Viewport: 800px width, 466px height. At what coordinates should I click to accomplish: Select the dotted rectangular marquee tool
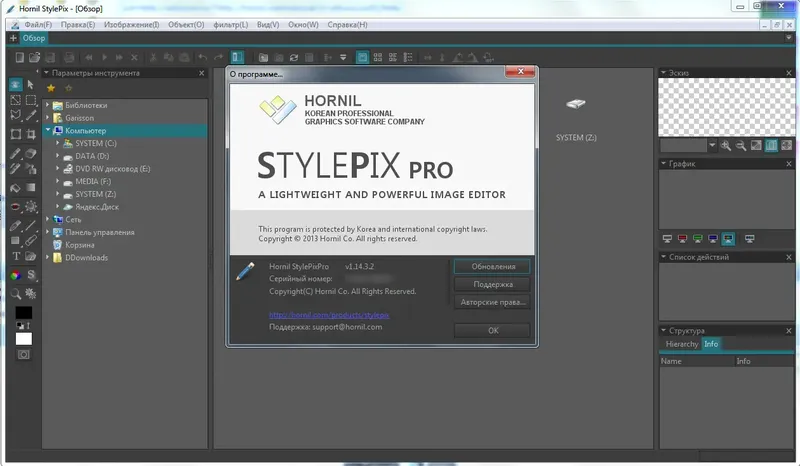click(x=31, y=100)
